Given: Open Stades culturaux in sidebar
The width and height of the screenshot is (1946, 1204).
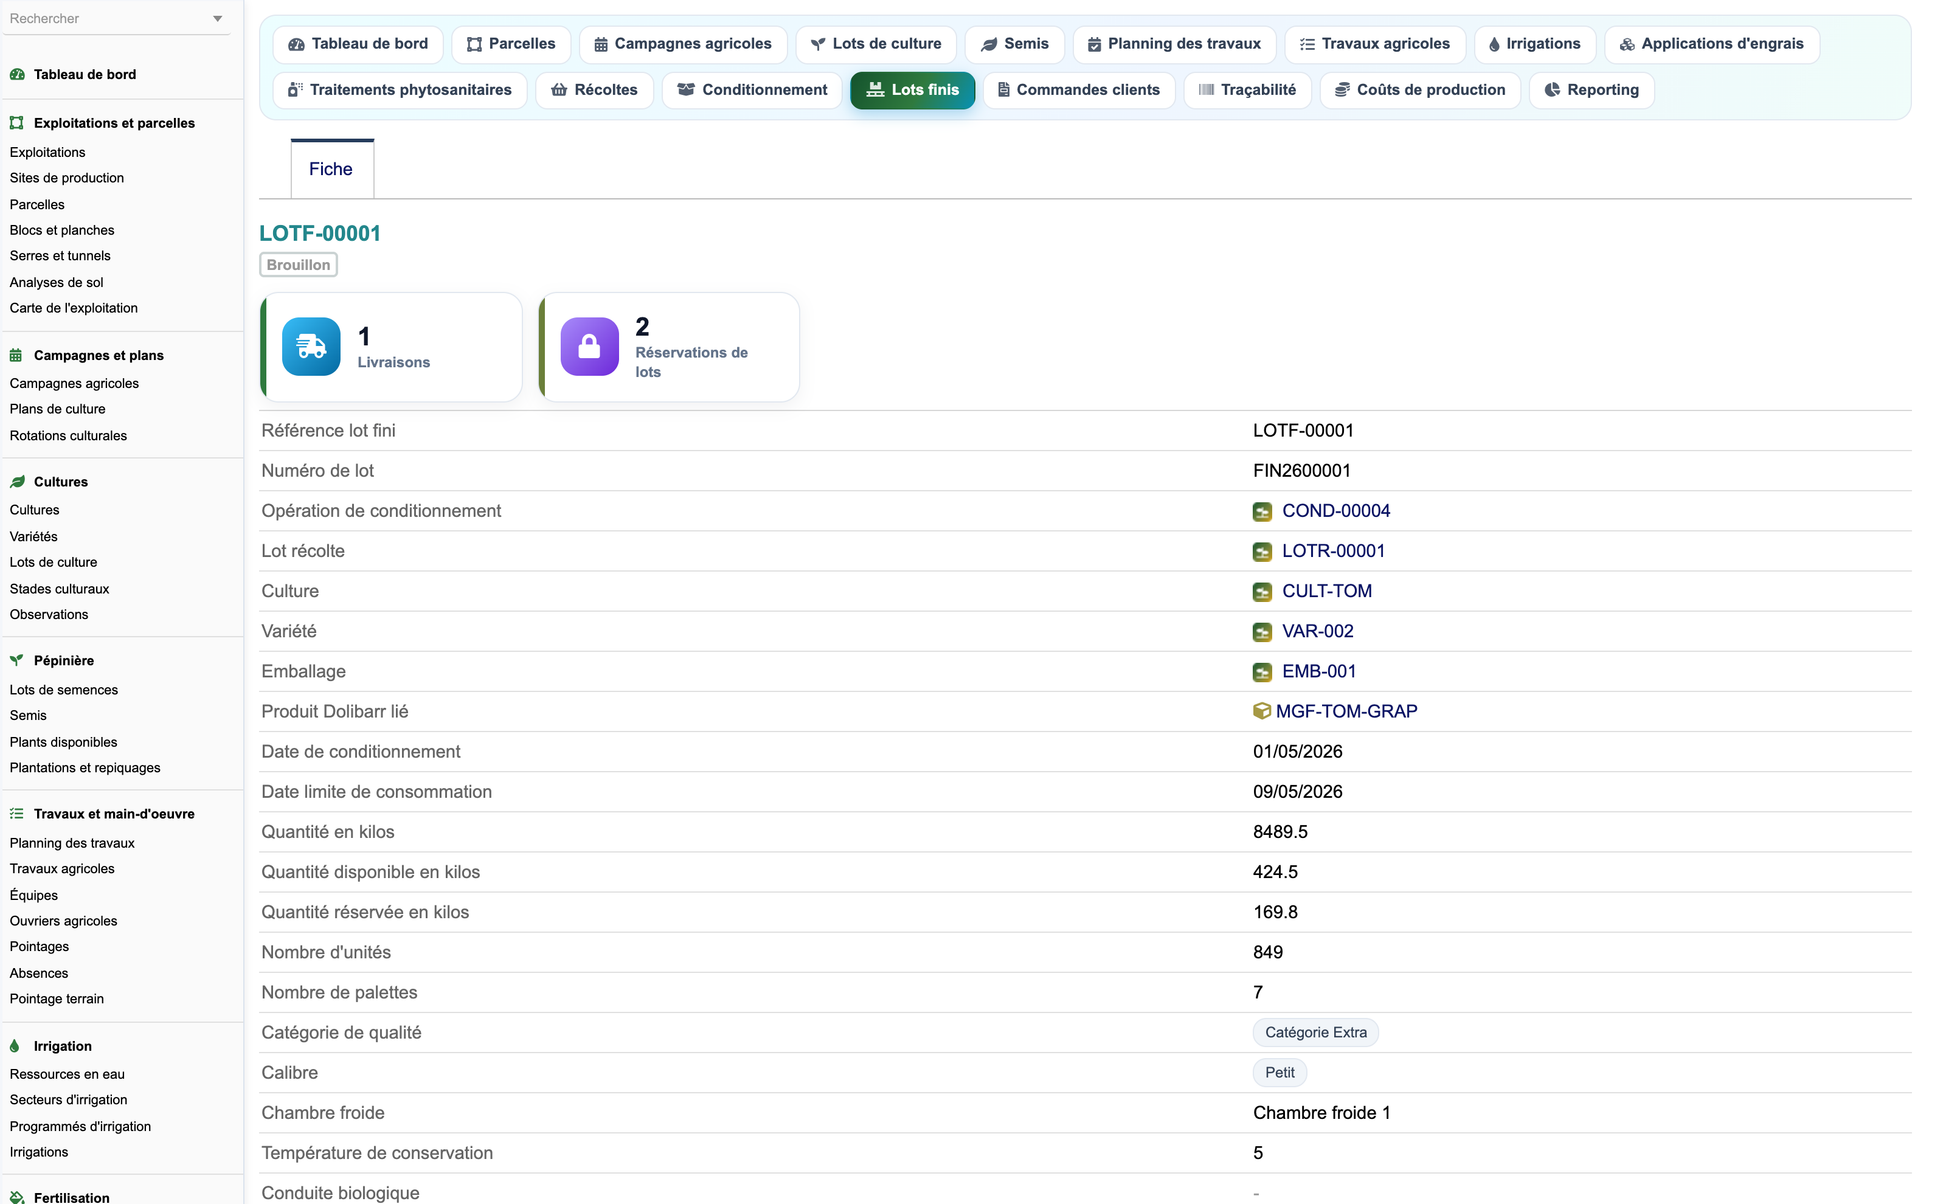Looking at the screenshot, I should (x=60, y=588).
